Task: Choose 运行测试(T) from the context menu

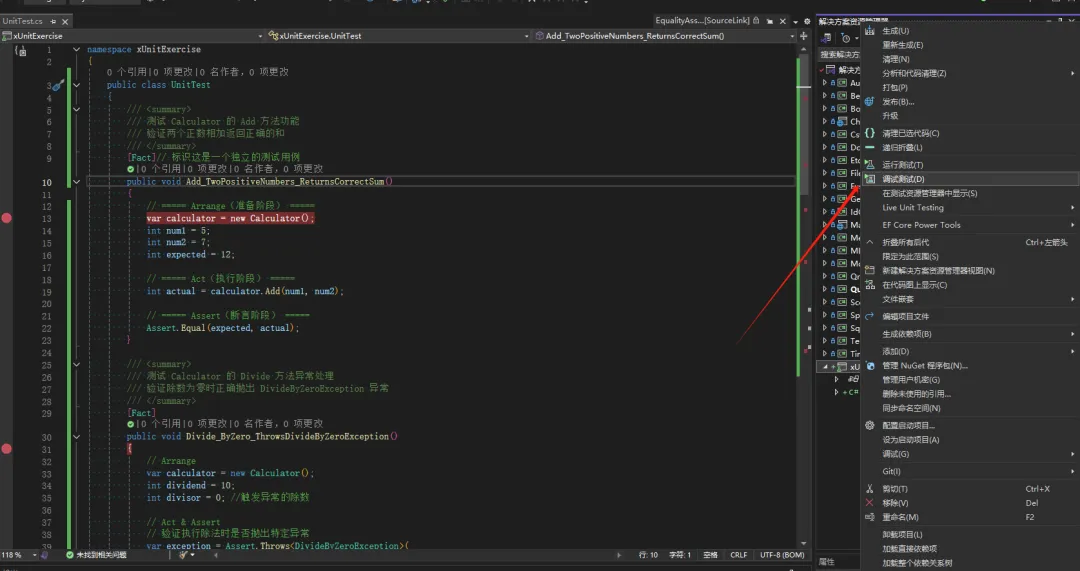Action: 970,165
